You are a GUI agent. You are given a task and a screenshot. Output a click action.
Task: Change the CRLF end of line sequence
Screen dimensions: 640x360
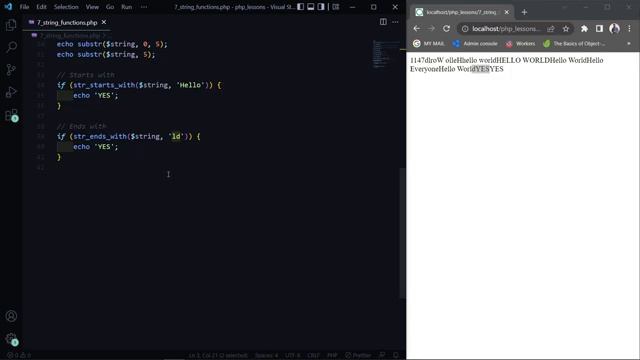coord(313,355)
